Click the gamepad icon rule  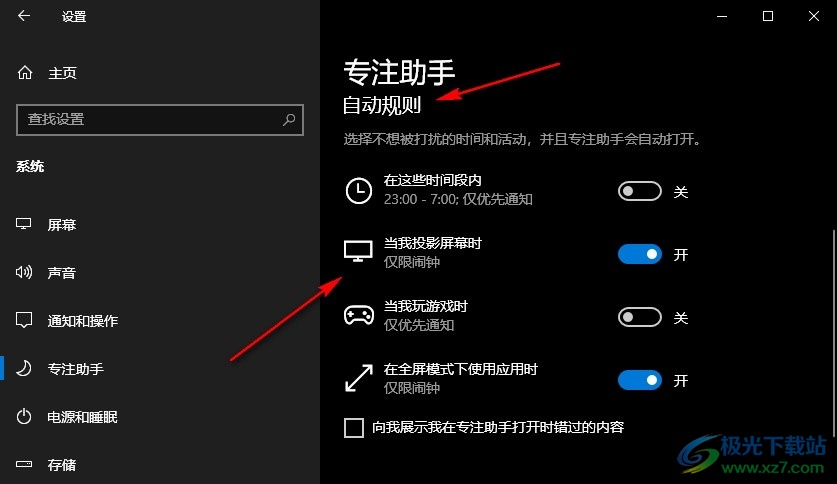click(359, 315)
